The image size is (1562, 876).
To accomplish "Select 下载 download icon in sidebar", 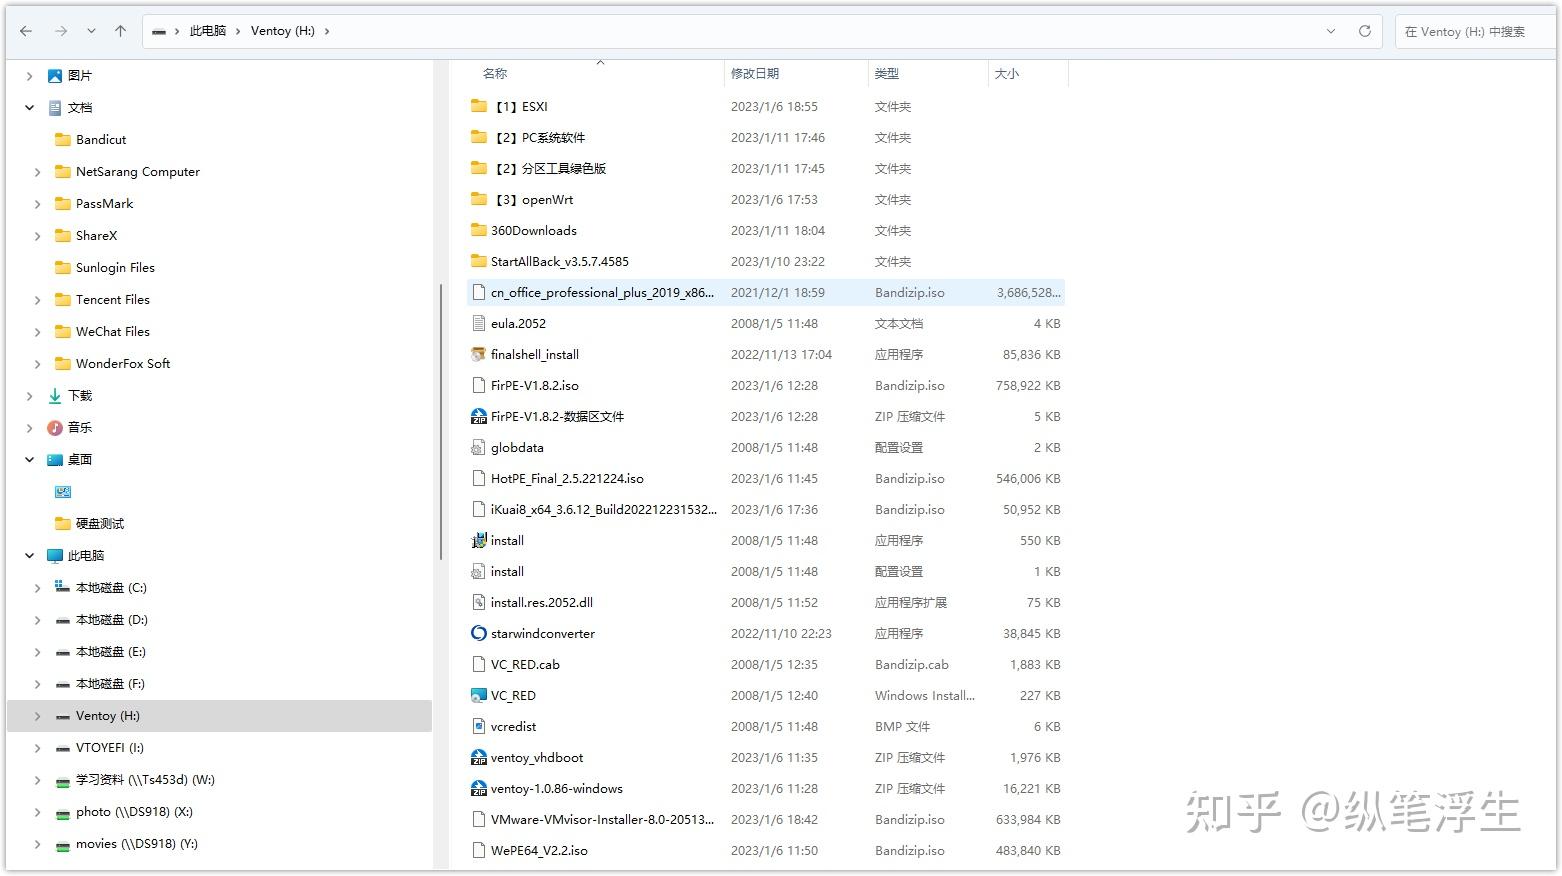I will (55, 396).
